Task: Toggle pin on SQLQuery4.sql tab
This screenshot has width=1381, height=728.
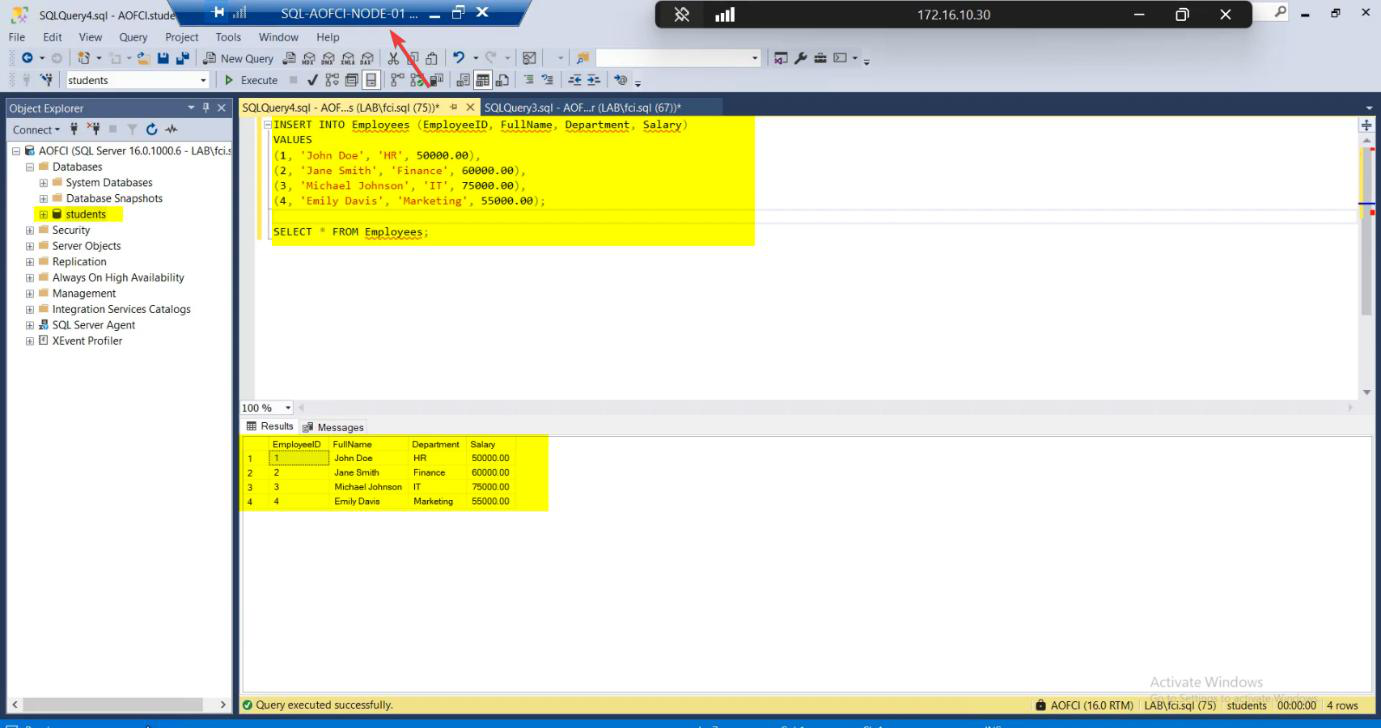Action: click(x=453, y=107)
